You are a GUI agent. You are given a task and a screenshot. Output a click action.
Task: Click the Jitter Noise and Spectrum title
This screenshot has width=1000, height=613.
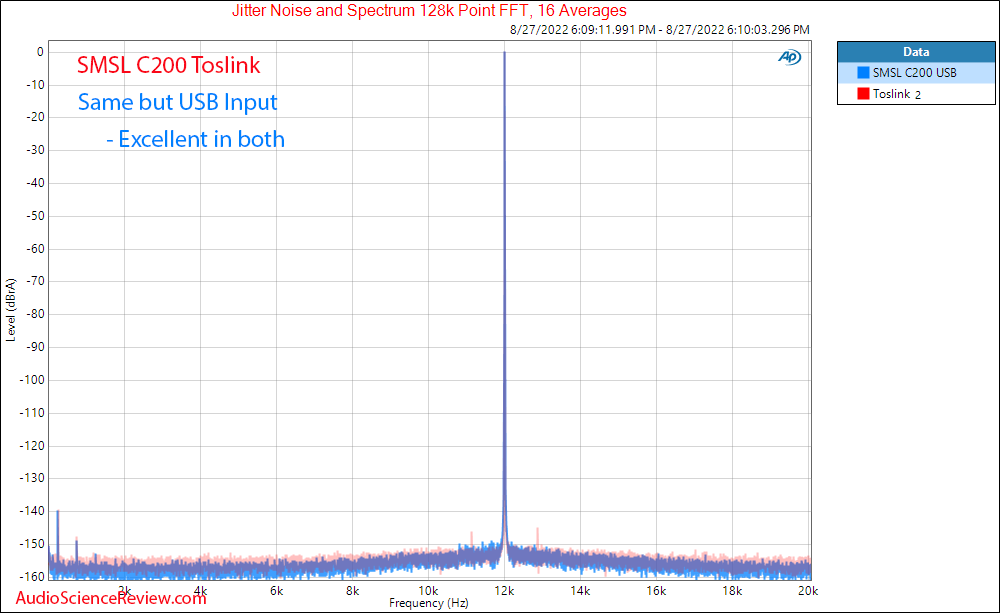coord(429,11)
